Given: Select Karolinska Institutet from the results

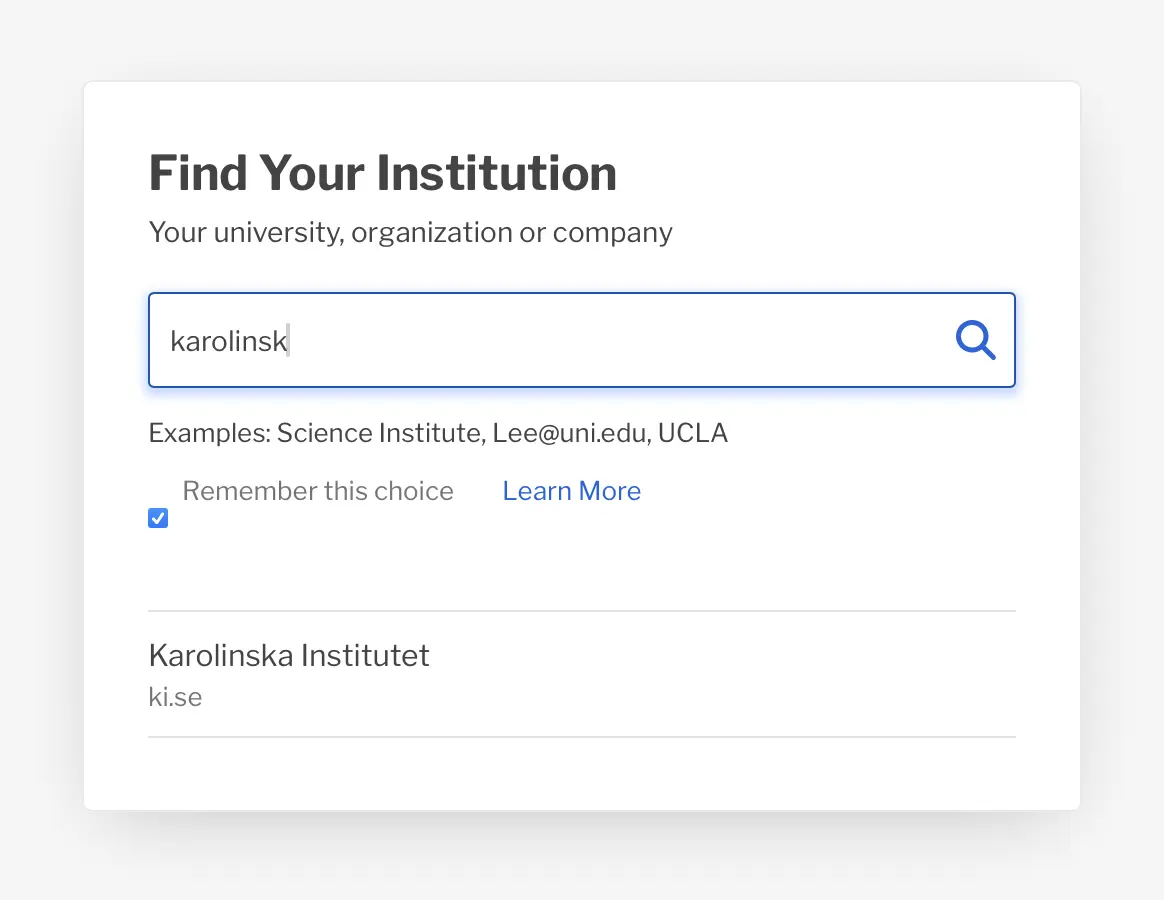Looking at the screenshot, I should point(289,656).
